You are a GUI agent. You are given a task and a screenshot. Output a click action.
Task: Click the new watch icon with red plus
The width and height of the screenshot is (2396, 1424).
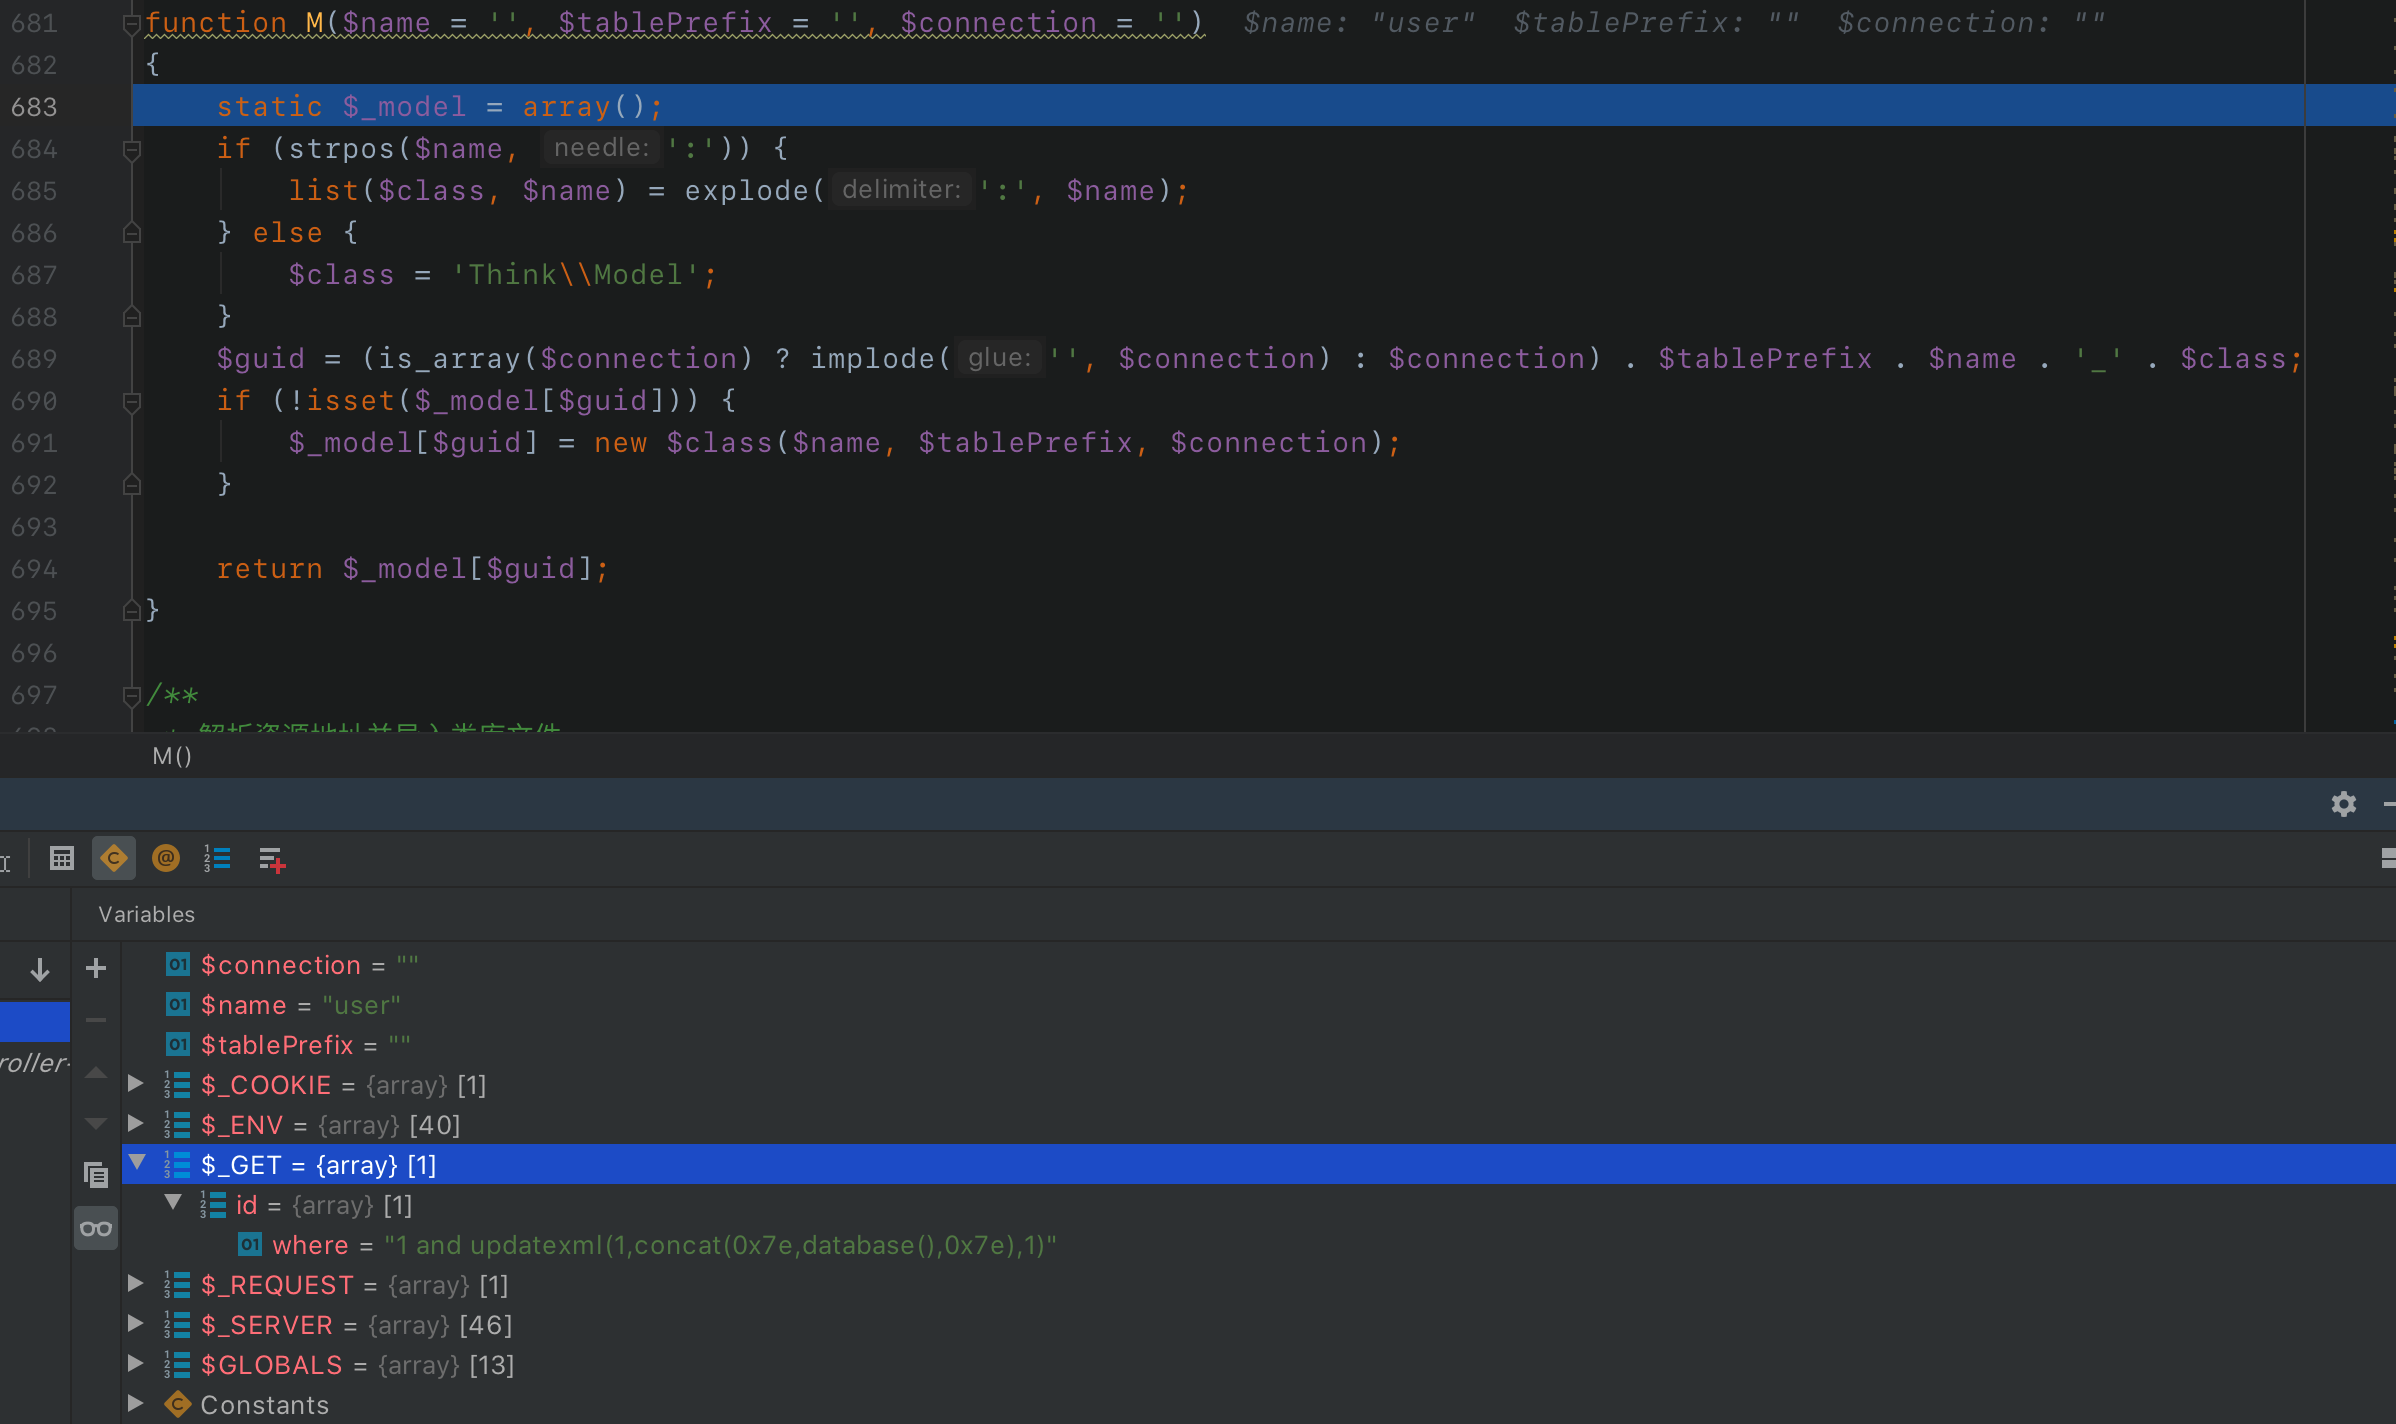[x=271, y=858]
